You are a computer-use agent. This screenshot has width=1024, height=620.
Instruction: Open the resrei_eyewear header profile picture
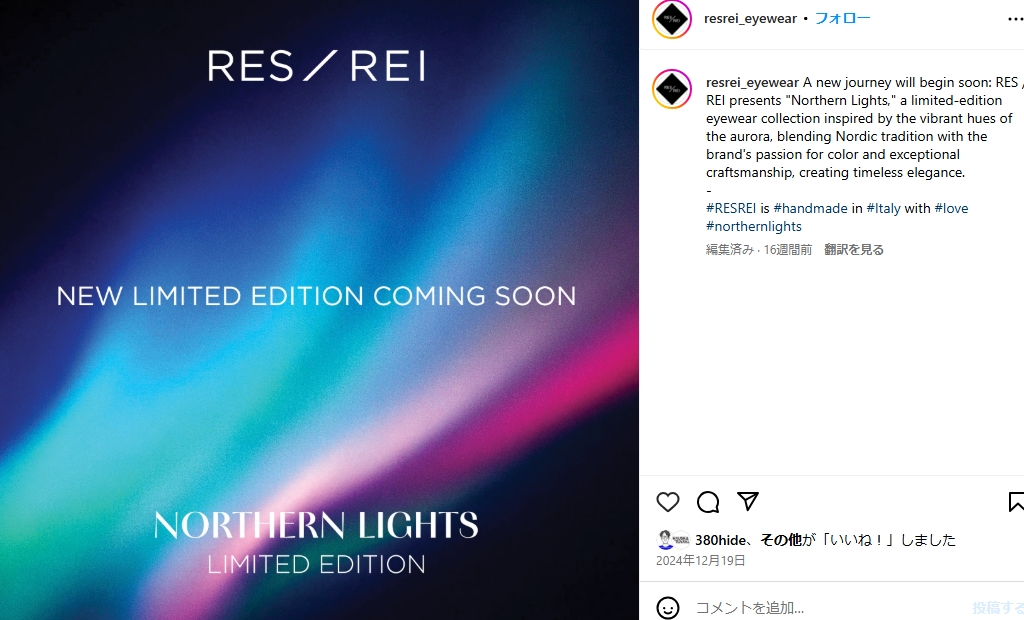pos(672,19)
